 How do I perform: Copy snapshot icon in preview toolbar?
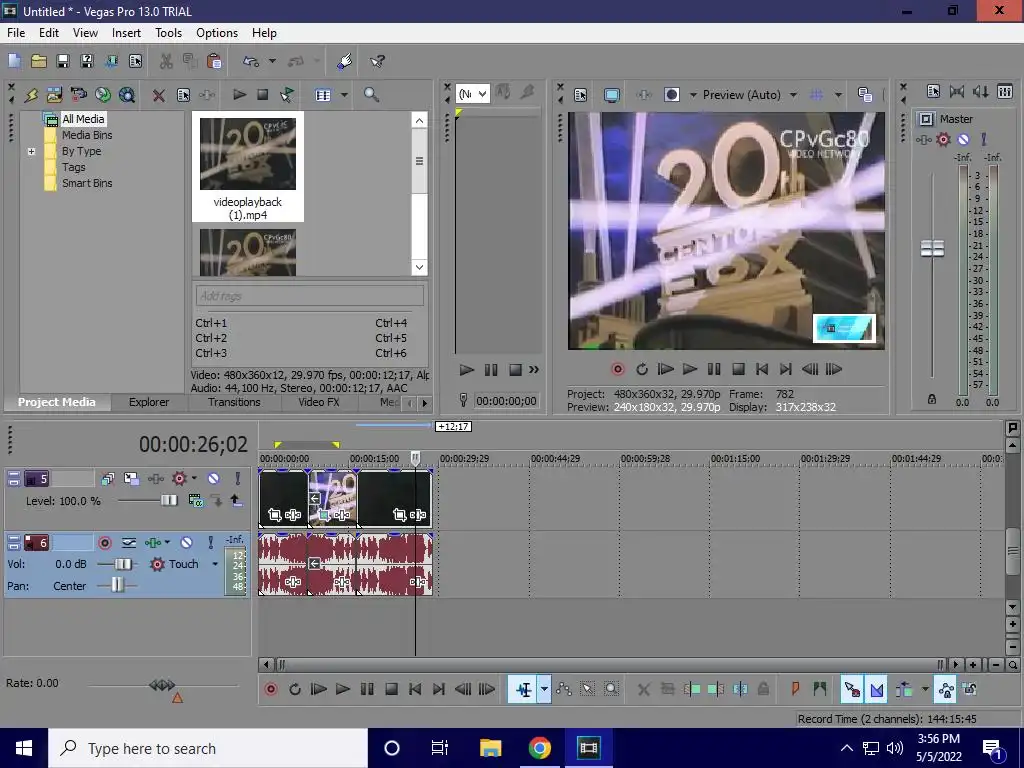pos(865,95)
